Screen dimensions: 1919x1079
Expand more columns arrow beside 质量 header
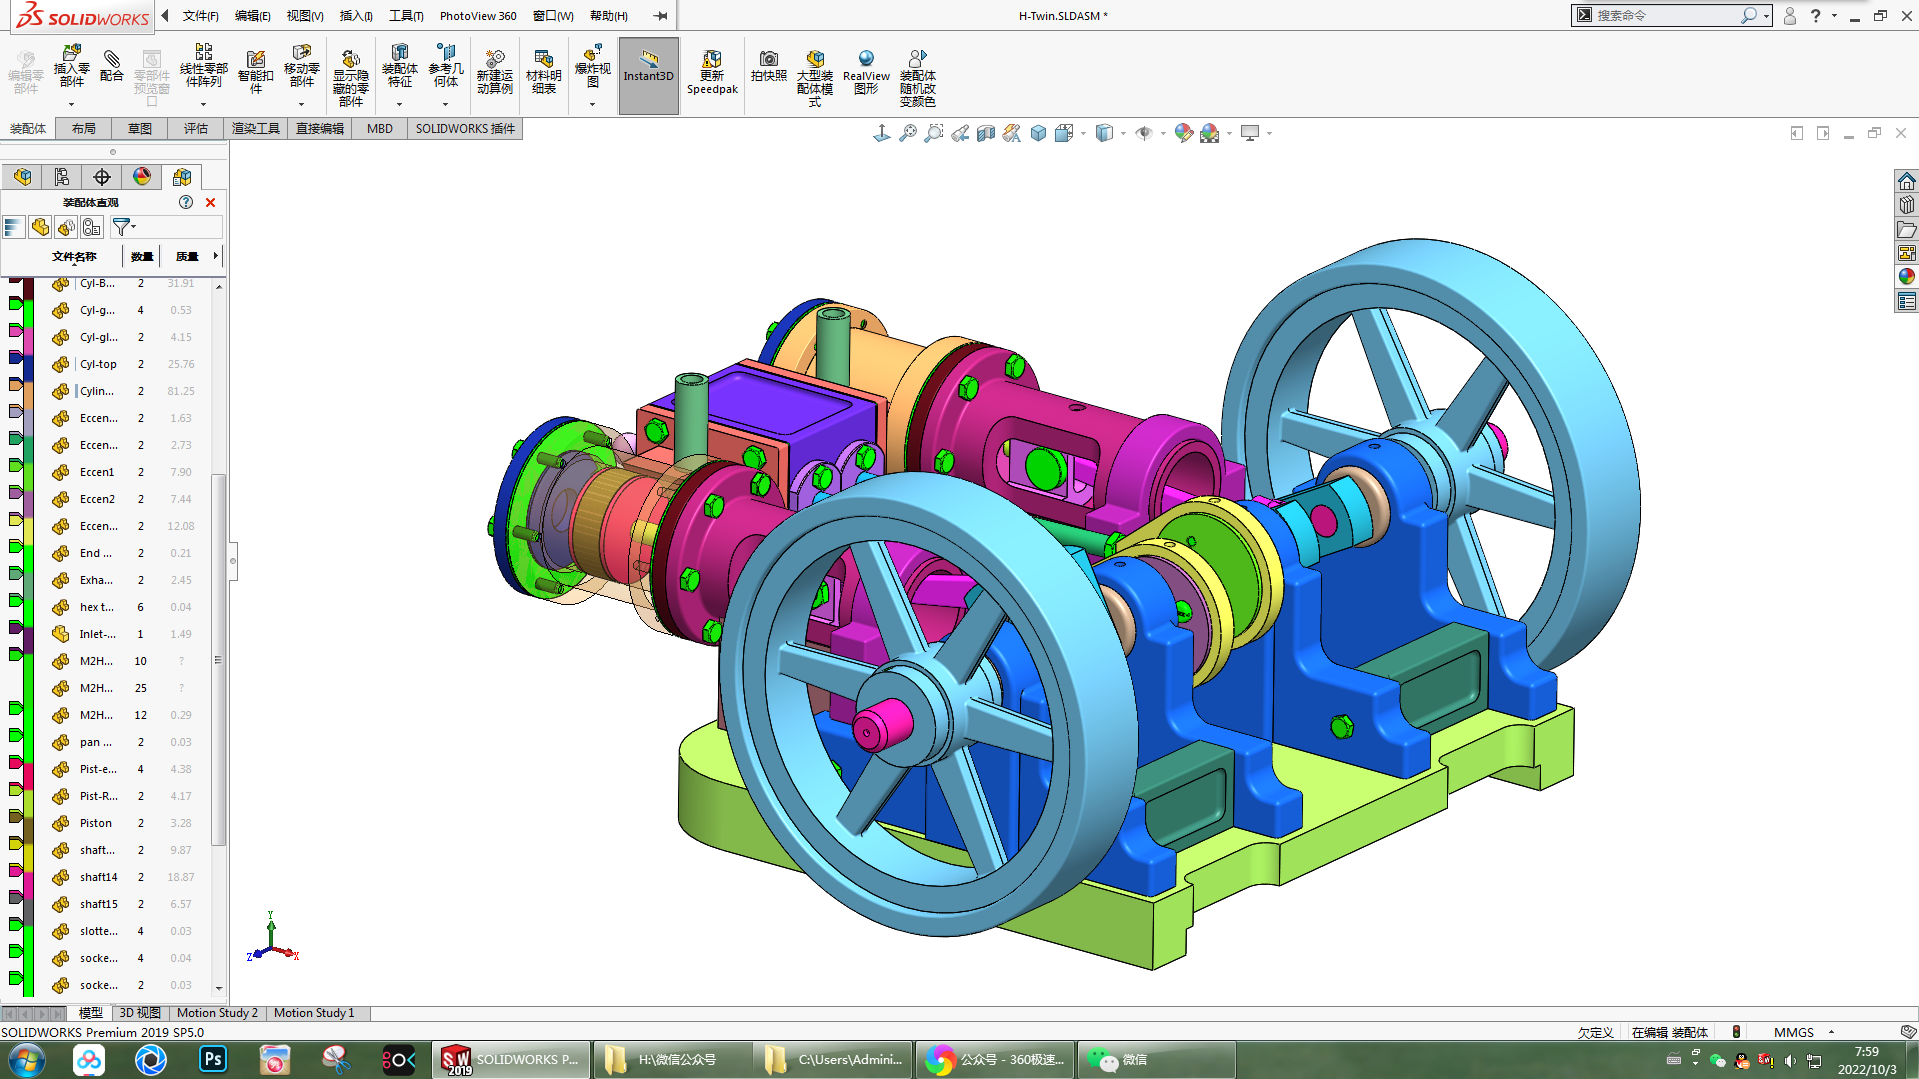[216, 256]
